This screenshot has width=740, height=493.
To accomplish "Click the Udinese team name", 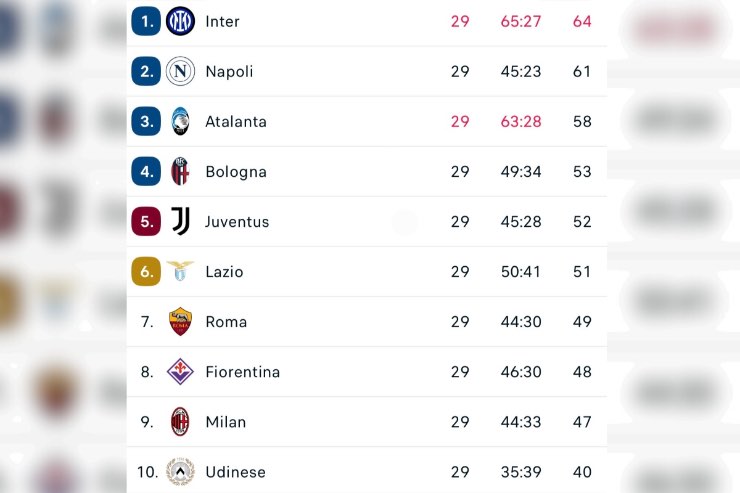I will click(235, 471).
